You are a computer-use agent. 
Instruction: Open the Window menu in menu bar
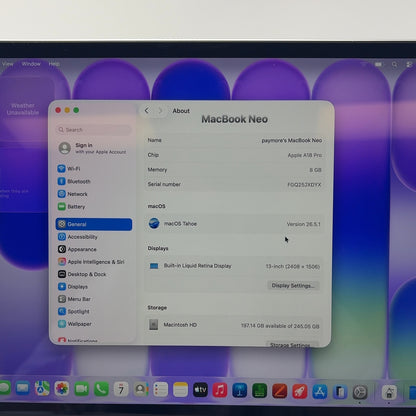coord(31,64)
